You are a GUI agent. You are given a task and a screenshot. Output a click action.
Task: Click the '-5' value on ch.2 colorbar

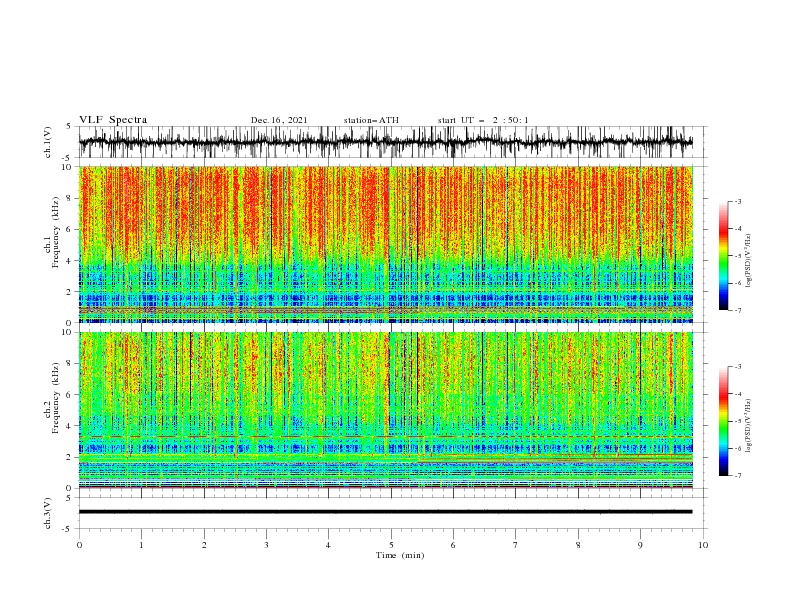point(738,421)
